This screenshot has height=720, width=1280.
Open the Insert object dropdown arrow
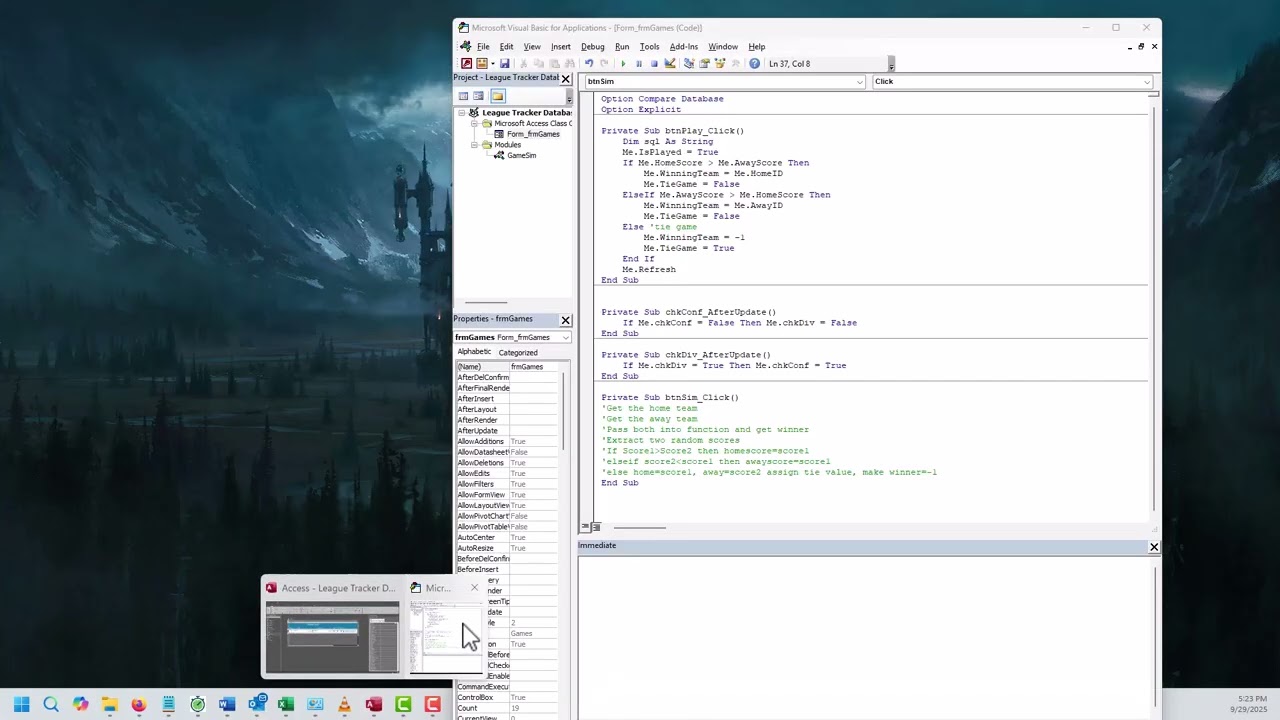point(493,64)
